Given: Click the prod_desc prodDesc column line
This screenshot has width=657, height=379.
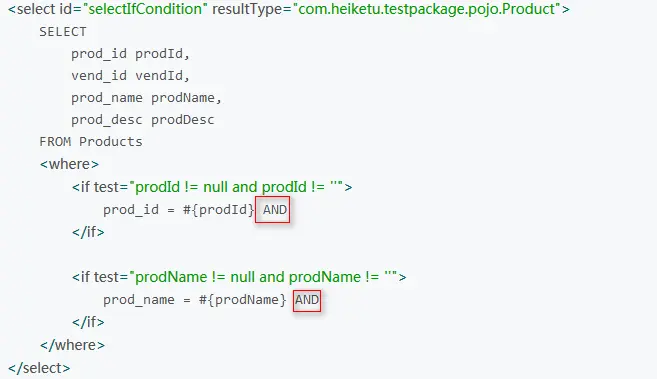Looking at the screenshot, I should point(142,120).
